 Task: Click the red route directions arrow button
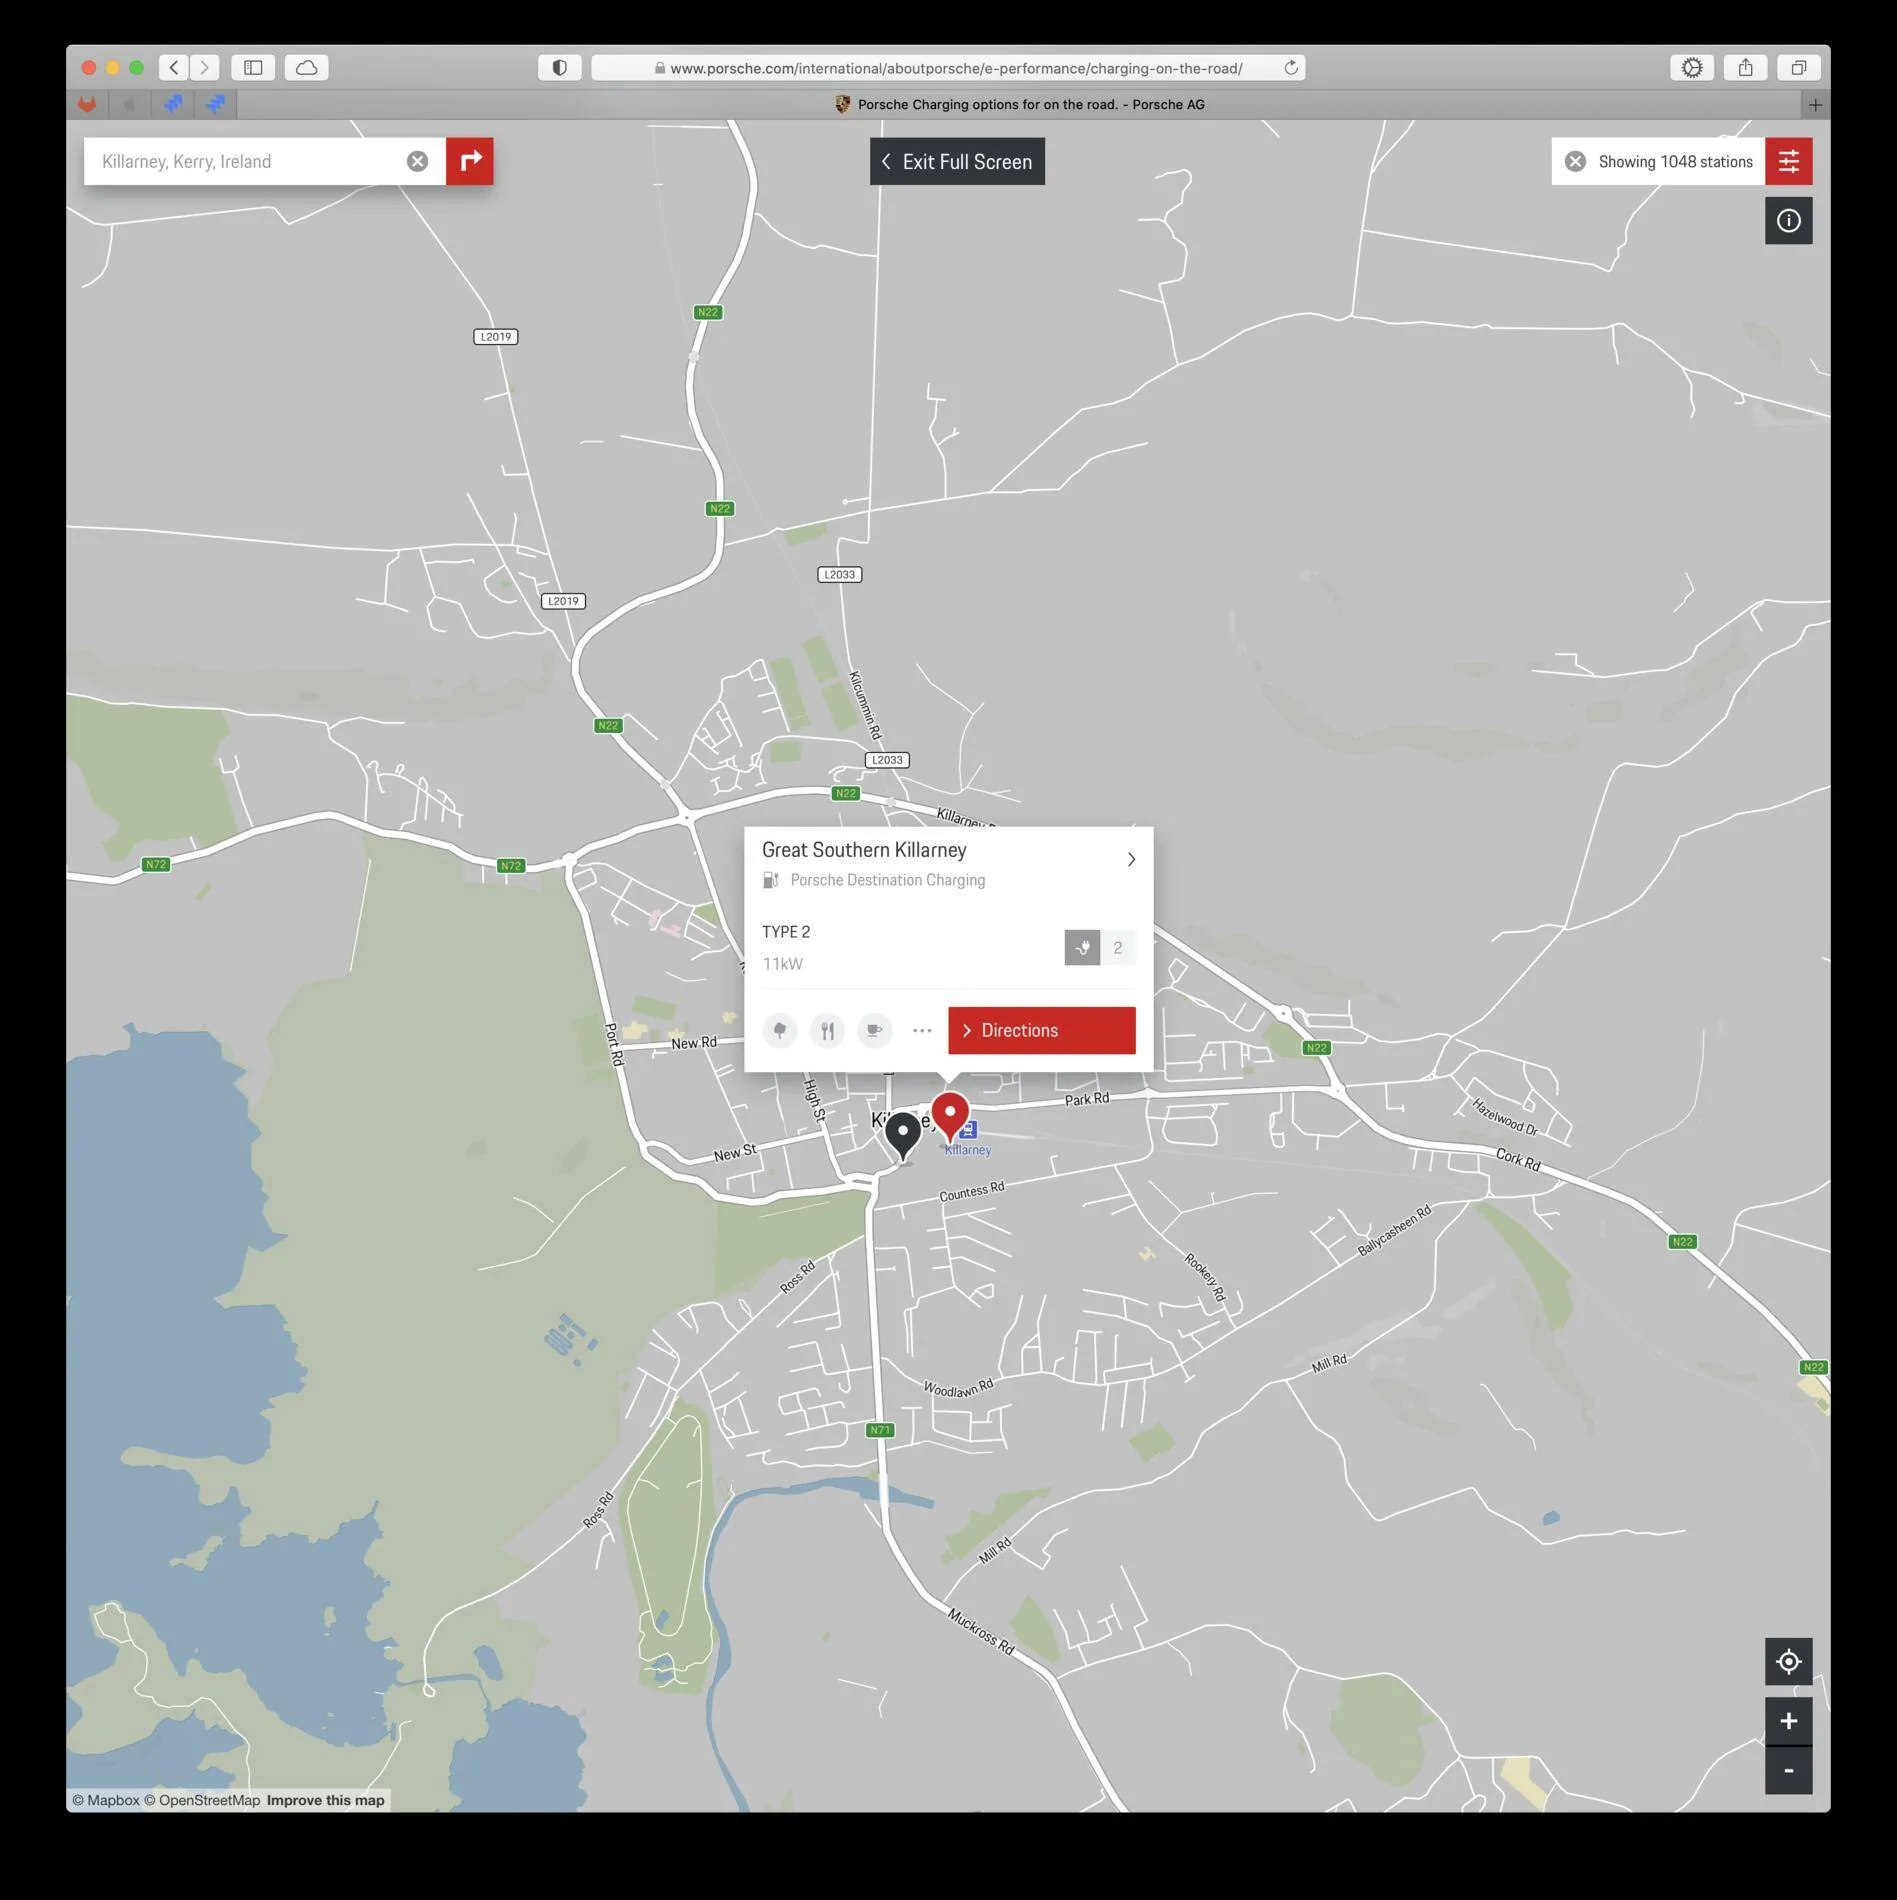470,161
